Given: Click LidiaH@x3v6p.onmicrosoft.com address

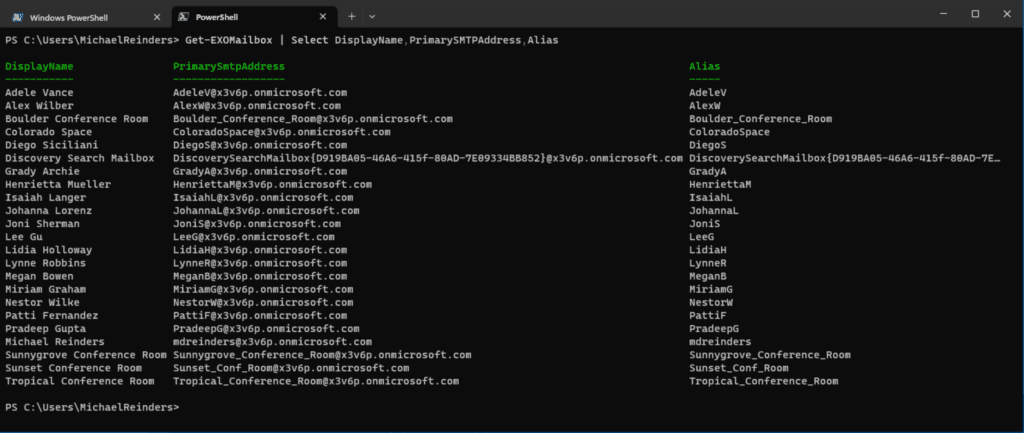Looking at the screenshot, I should click(x=260, y=249).
